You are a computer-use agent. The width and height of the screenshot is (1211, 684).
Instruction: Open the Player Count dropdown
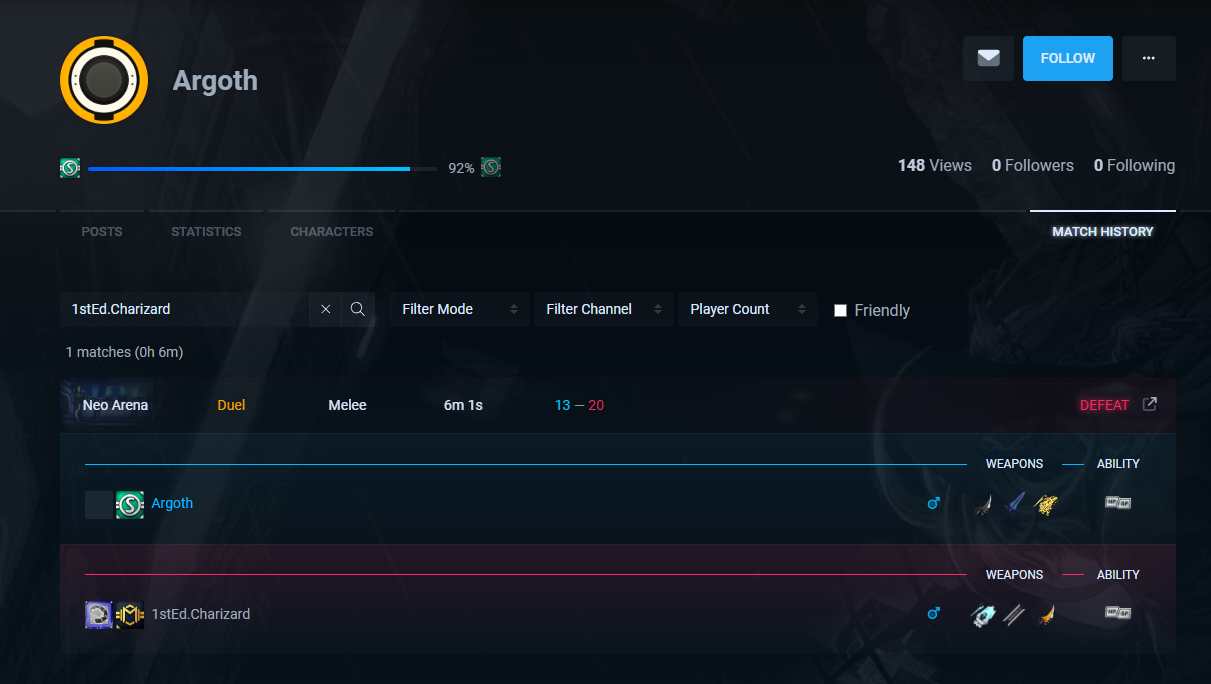[747, 310]
